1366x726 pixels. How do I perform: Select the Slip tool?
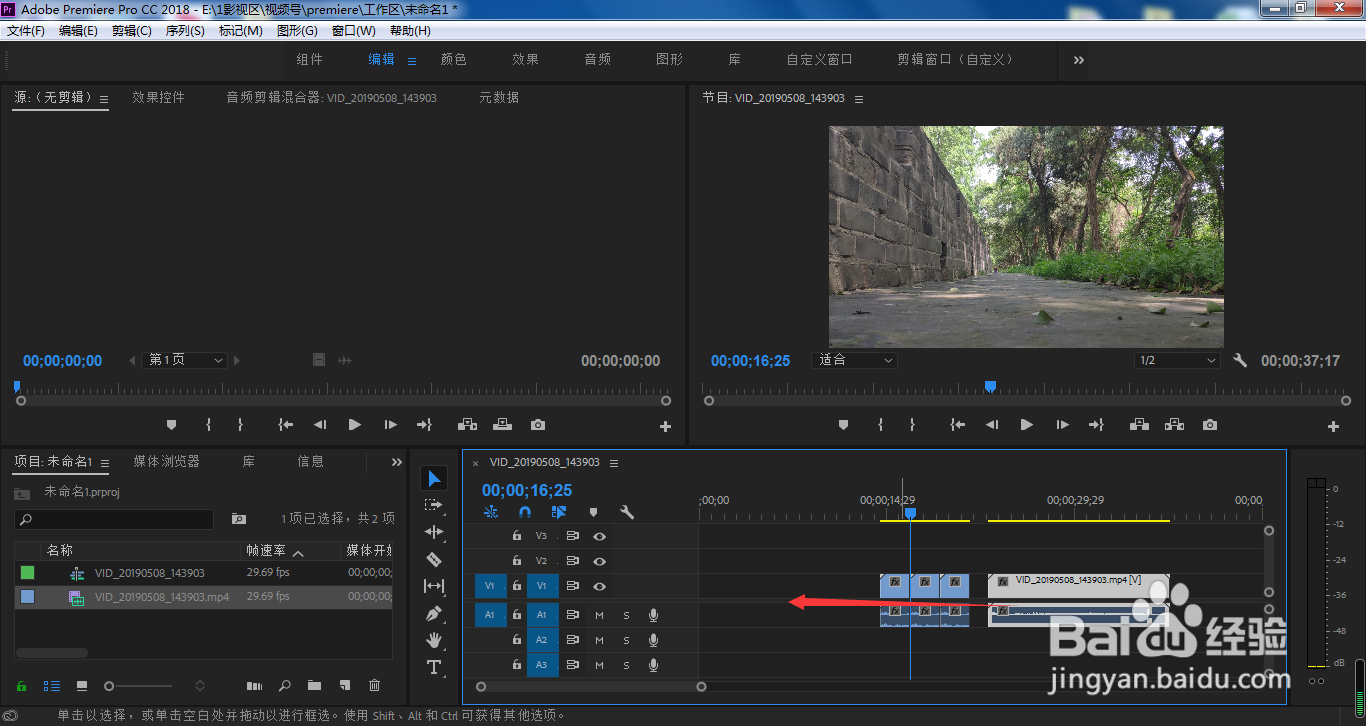pos(434,586)
